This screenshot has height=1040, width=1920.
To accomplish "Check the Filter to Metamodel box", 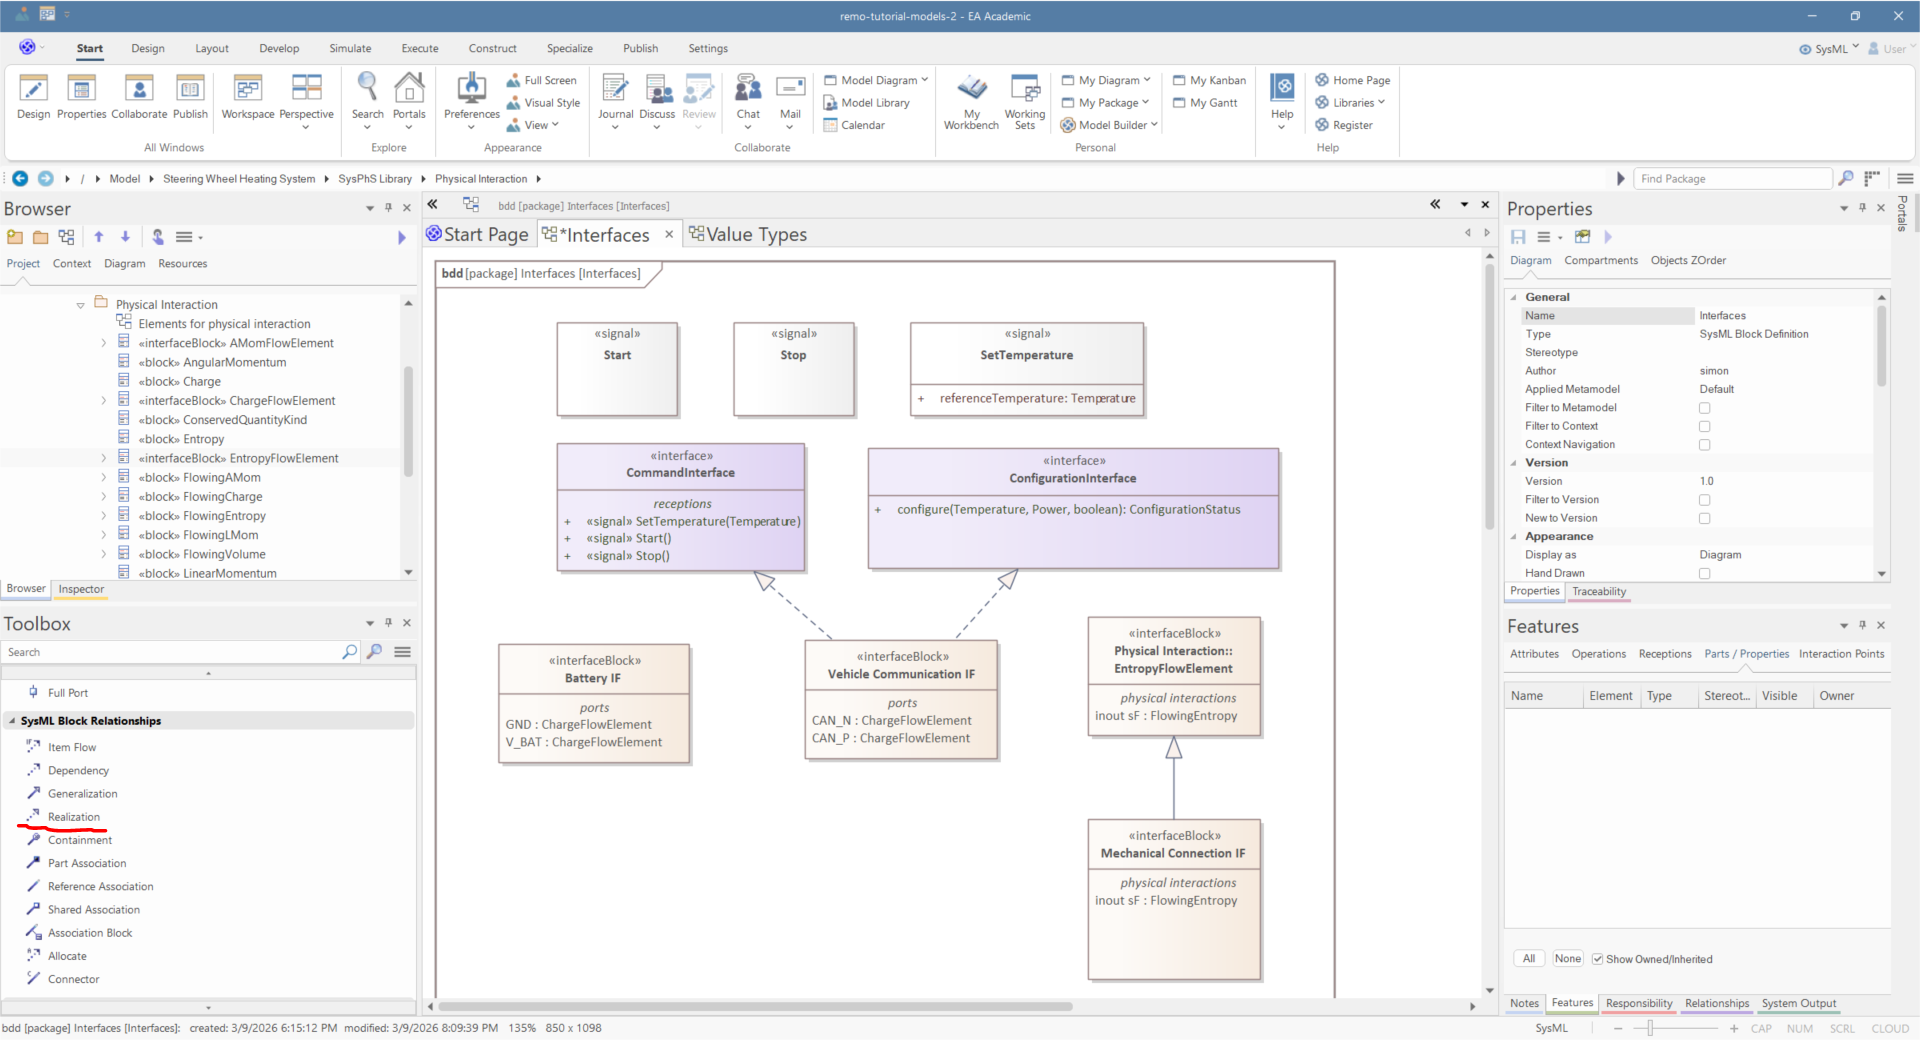I will (1704, 408).
